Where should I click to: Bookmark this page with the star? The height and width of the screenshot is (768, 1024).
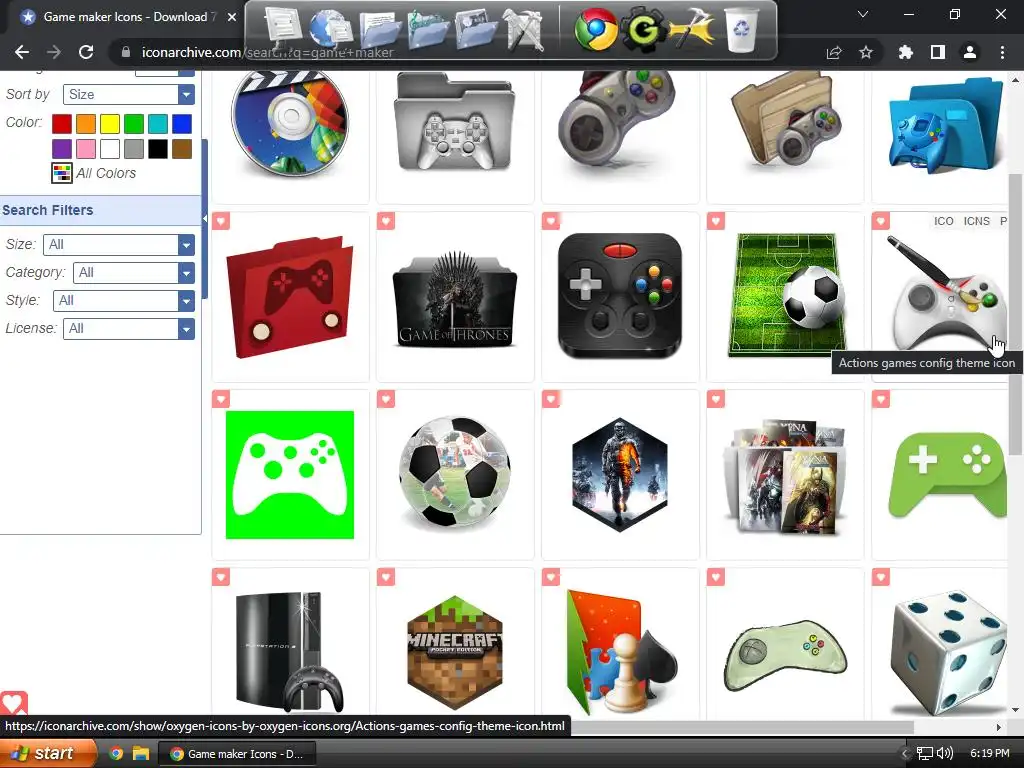[866, 52]
